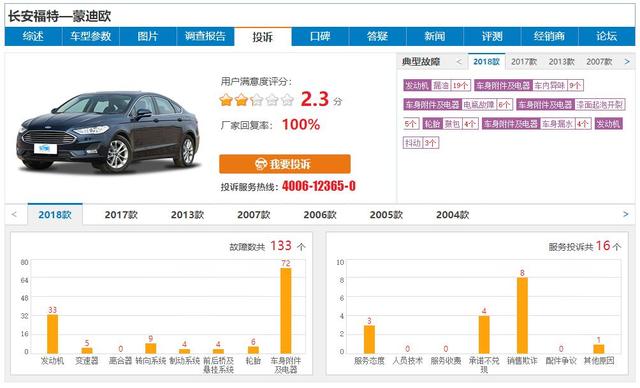Open the 综述 navigation tab
The height and width of the screenshot is (388, 640).
pos(33,37)
